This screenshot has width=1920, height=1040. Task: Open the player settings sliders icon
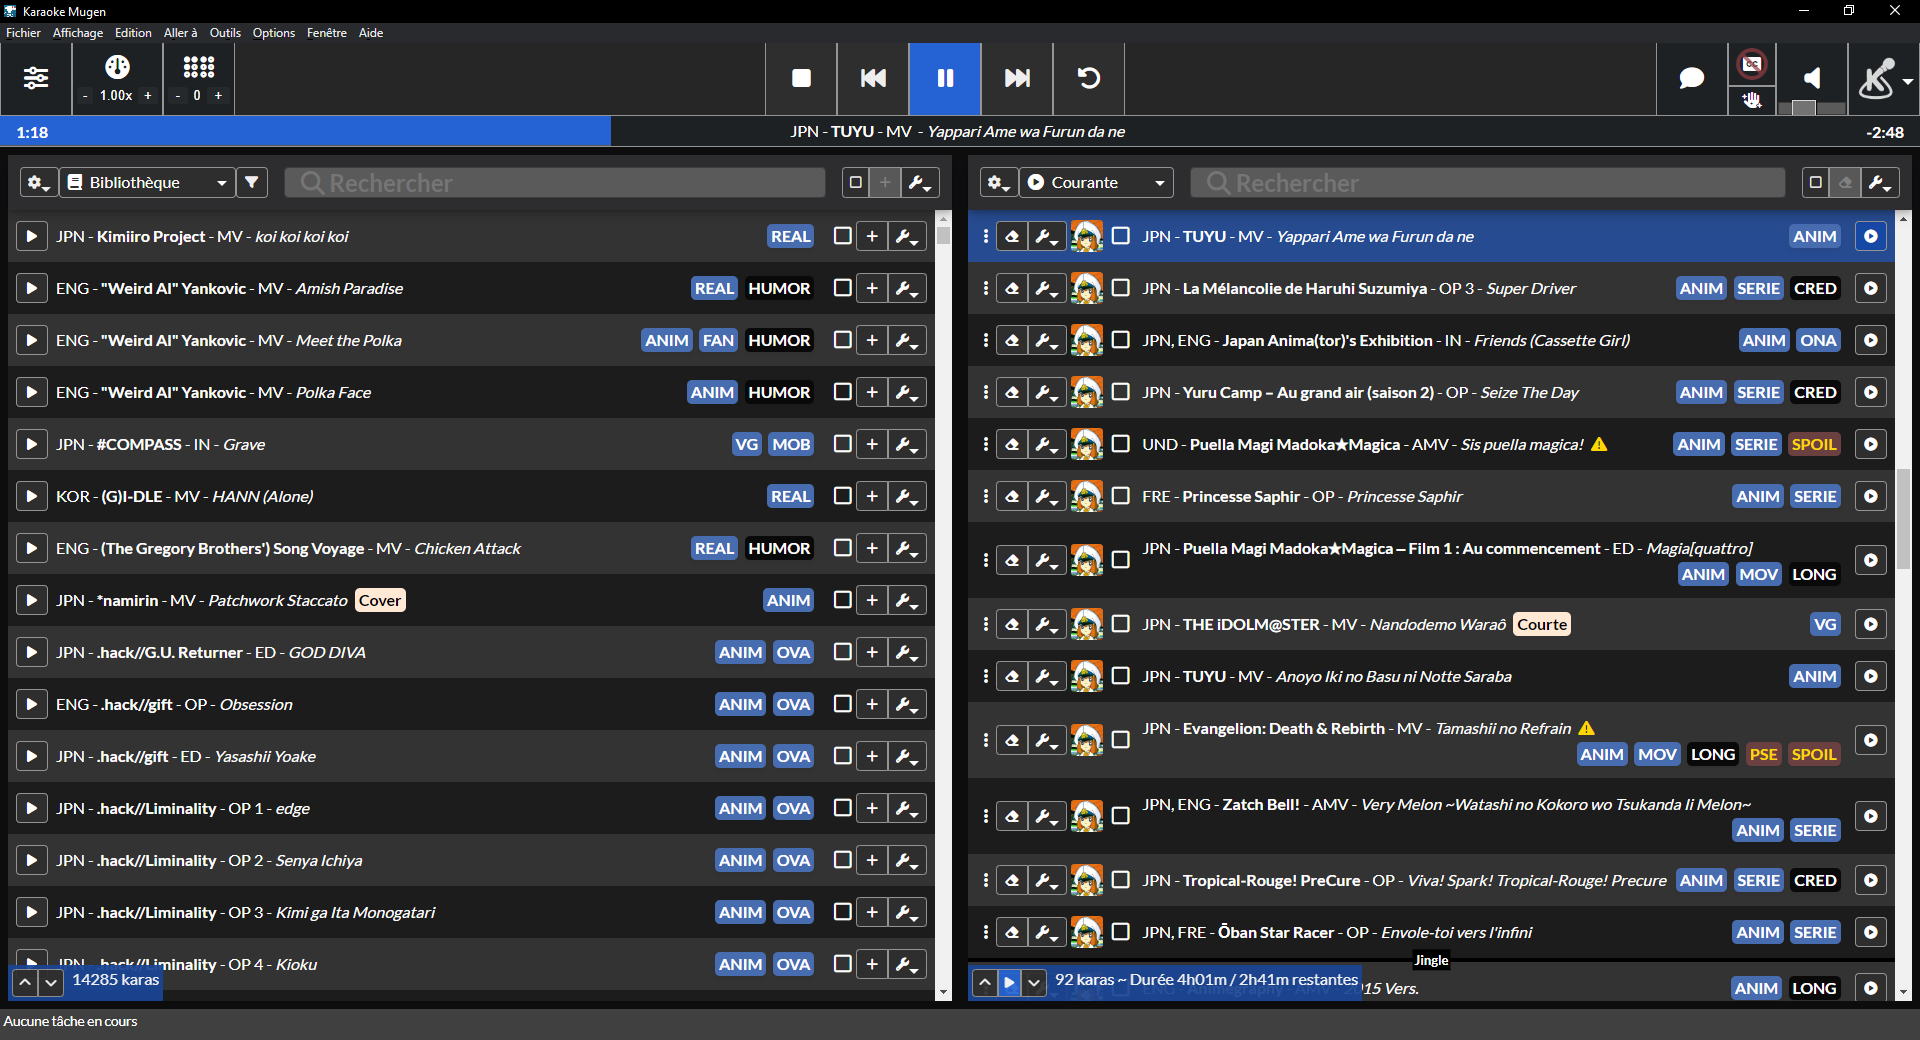[x=36, y=78]
